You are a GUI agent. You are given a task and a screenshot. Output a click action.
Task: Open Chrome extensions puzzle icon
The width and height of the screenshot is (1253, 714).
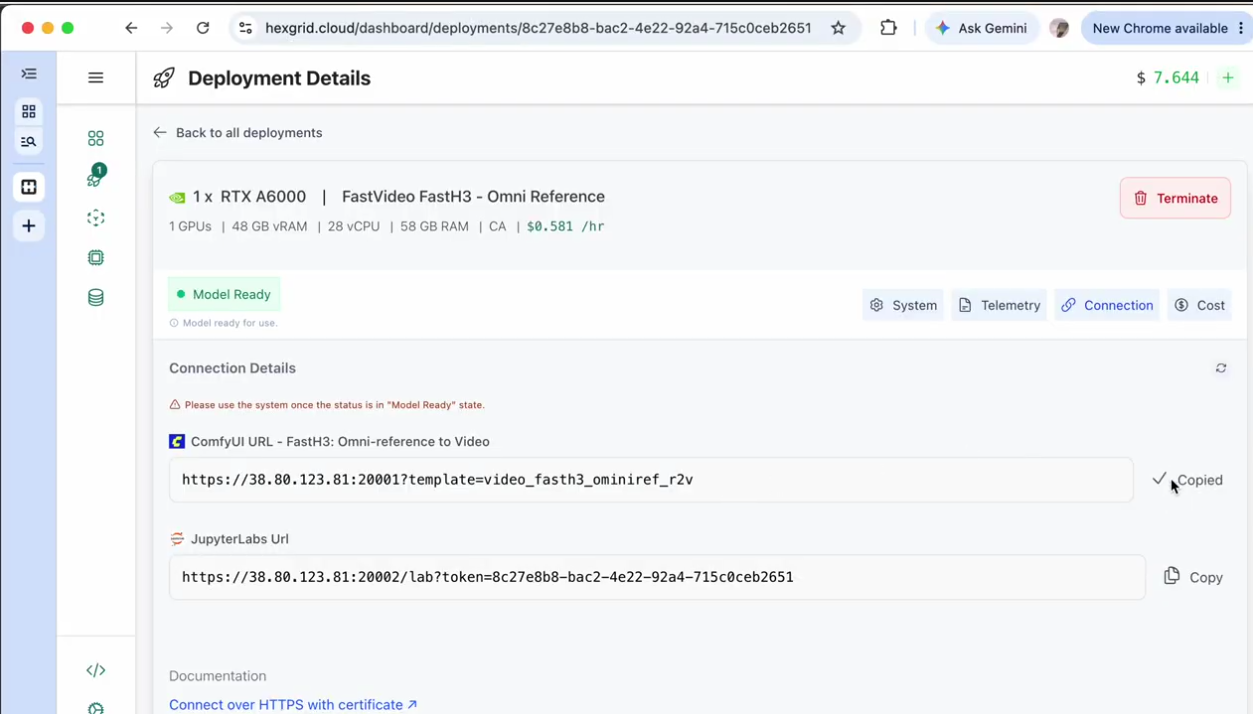[x=888, y=28]
